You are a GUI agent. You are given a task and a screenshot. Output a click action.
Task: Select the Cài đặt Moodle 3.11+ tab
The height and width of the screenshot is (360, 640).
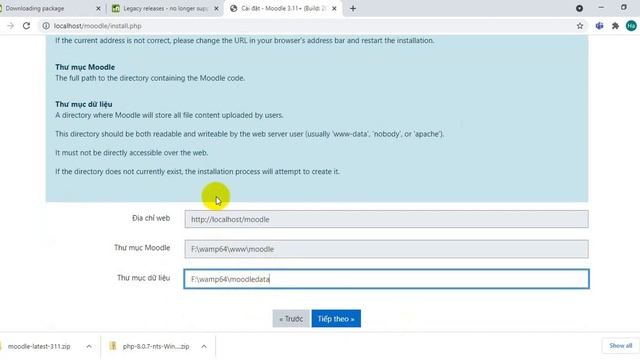(282, 8)
